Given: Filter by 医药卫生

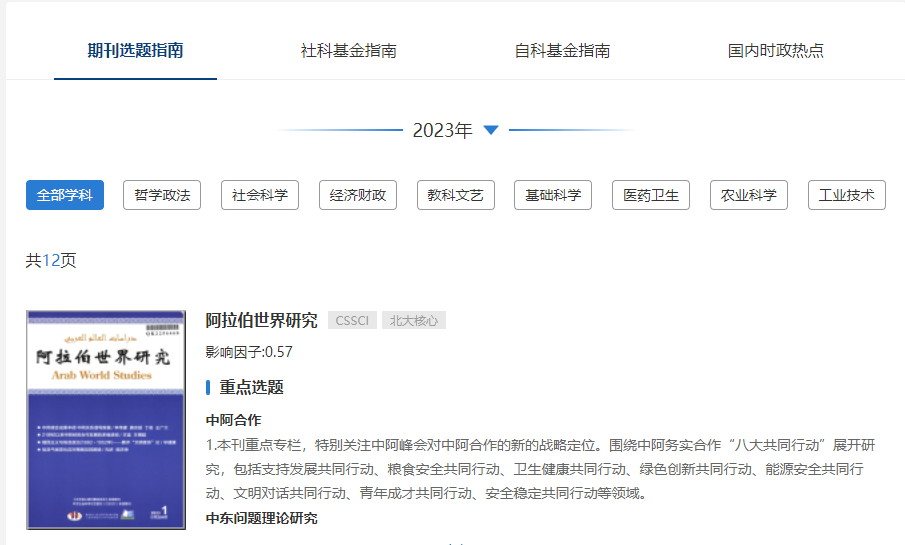Looking at the screenshot, I should pos(651,195).
